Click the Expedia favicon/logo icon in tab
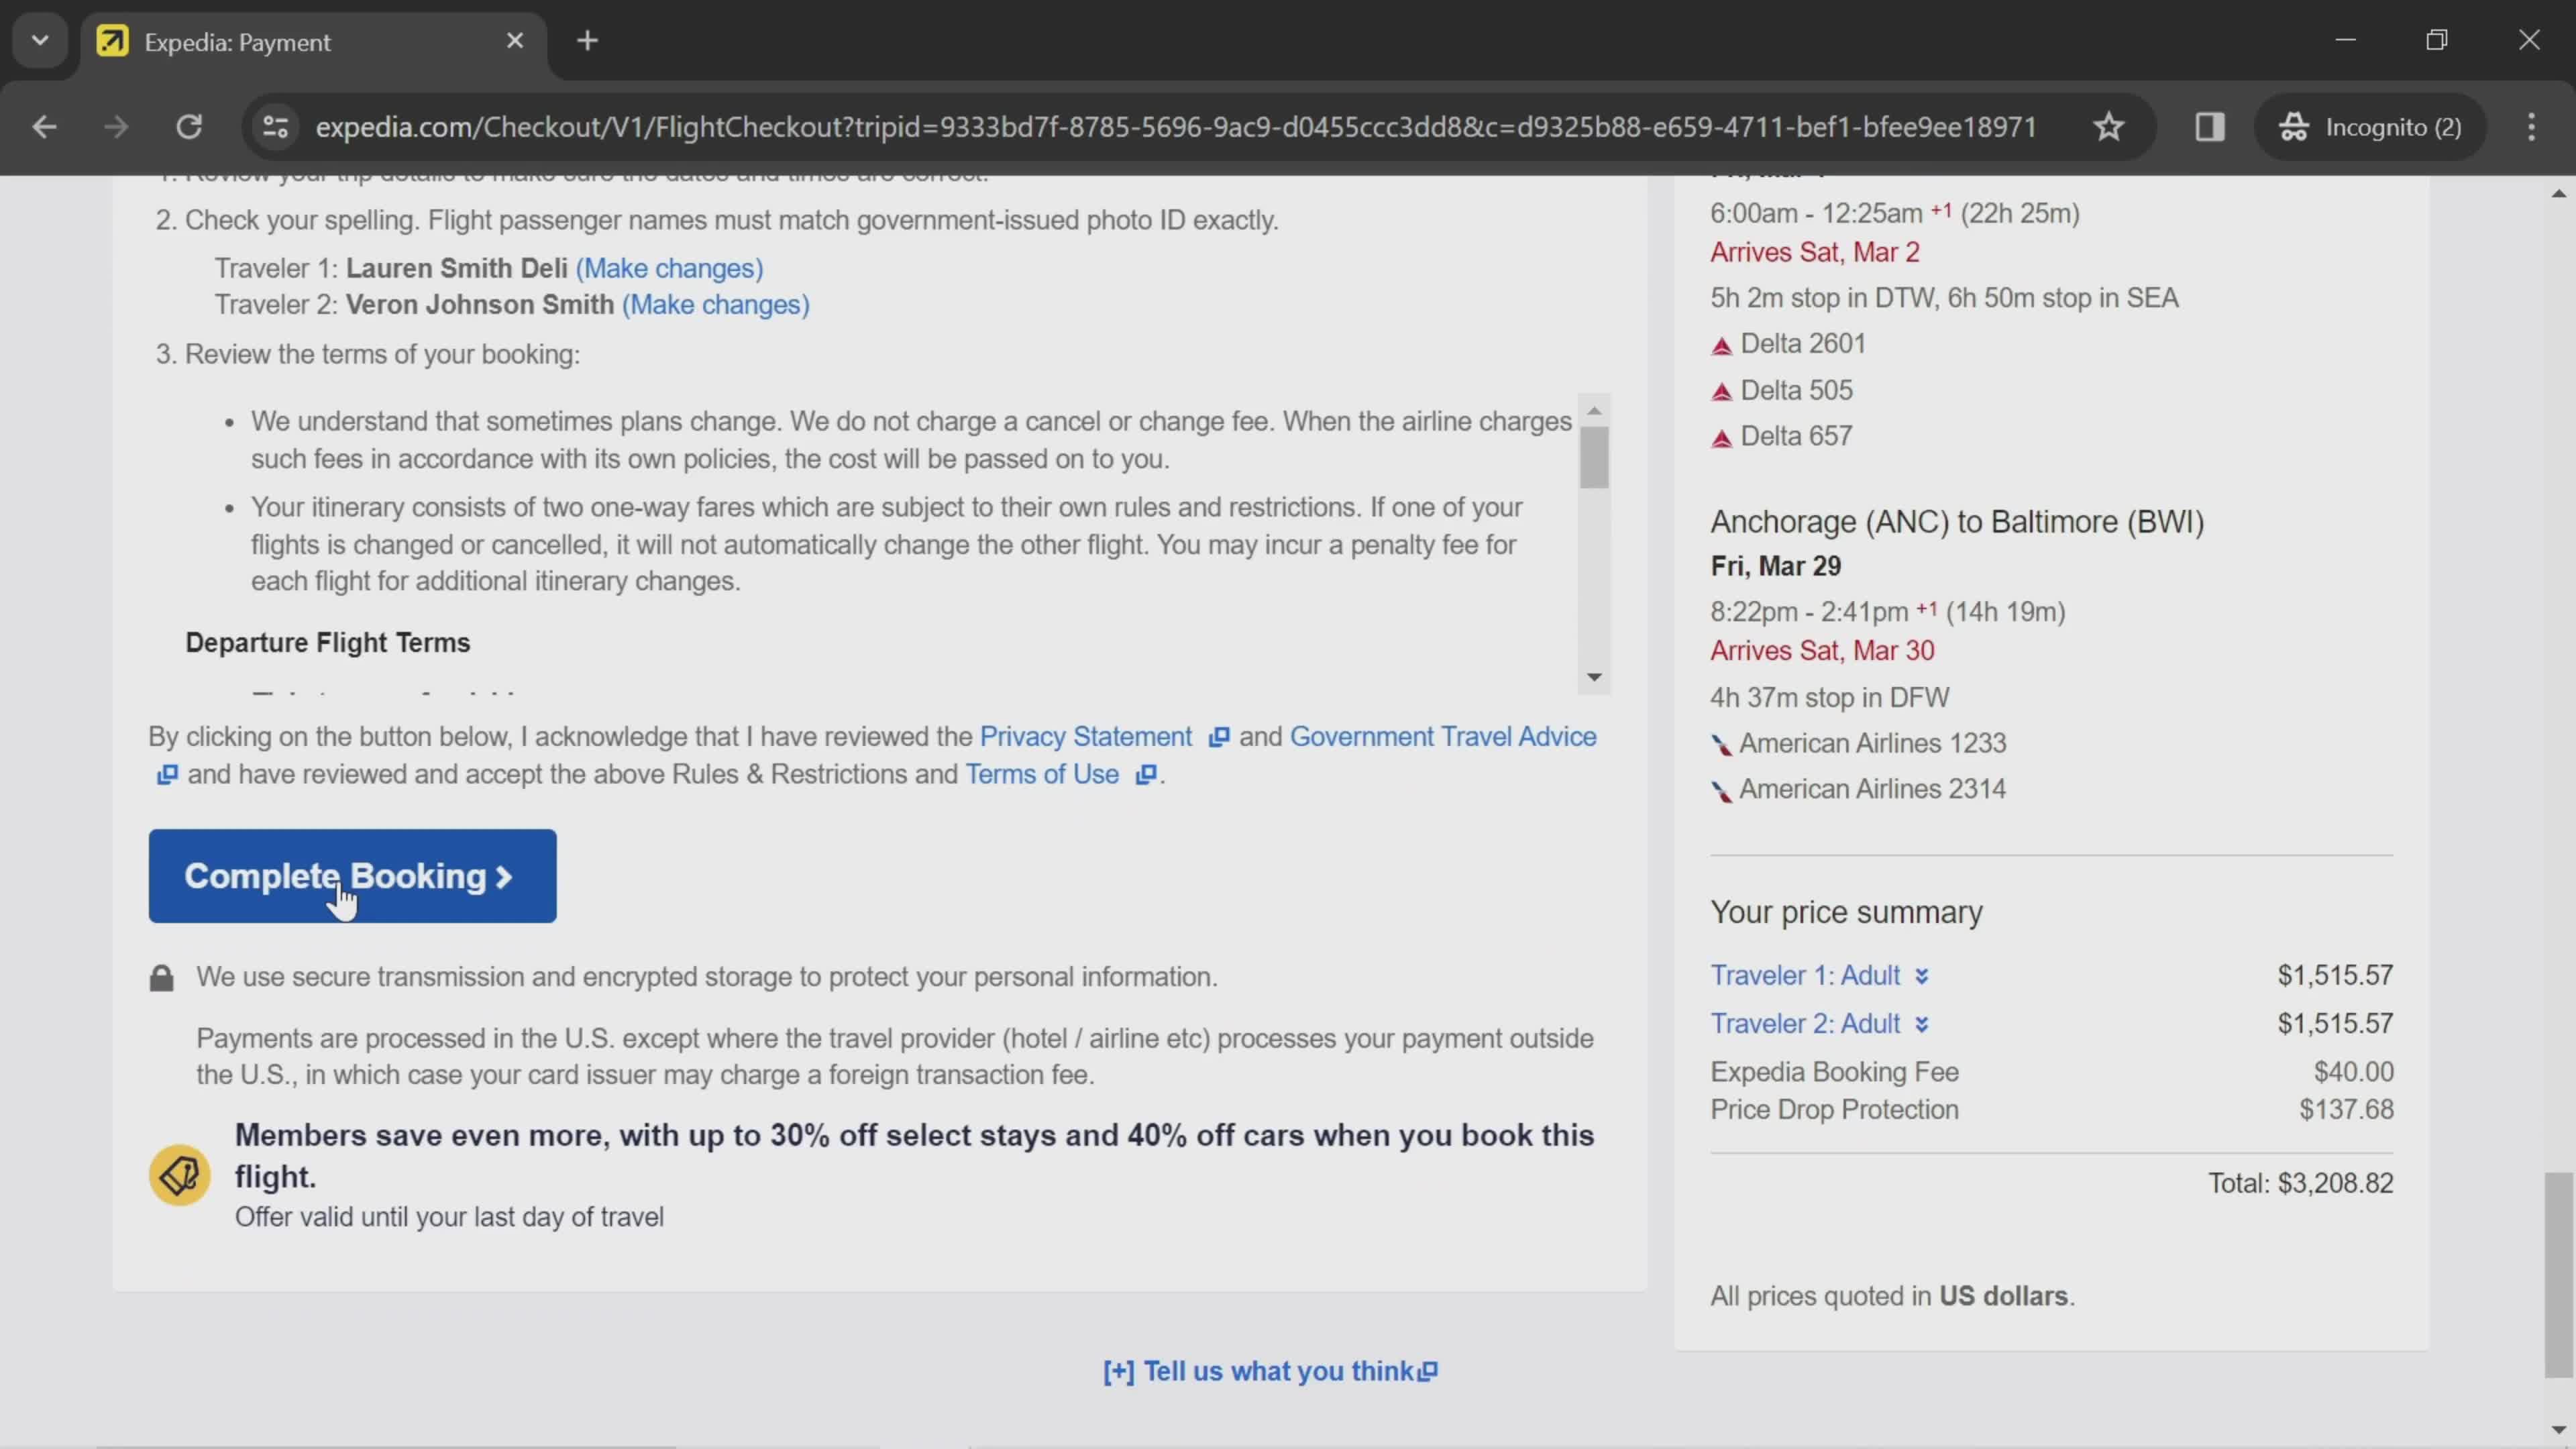The width and height of the screenshot is (2576, 1449). [x=110, y=41]
